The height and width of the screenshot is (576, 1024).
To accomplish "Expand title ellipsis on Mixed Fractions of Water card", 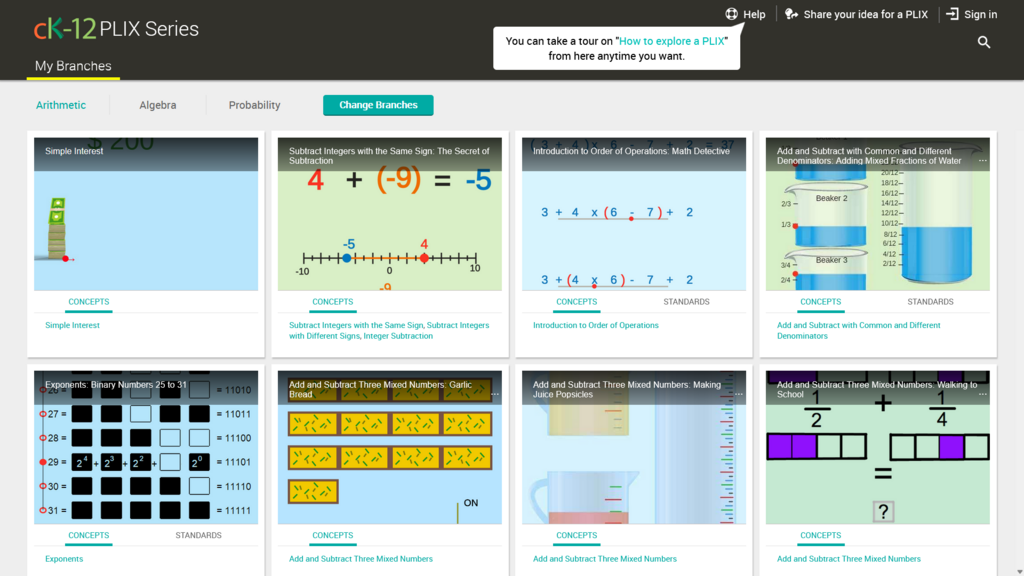I will (x=982, y=161).
